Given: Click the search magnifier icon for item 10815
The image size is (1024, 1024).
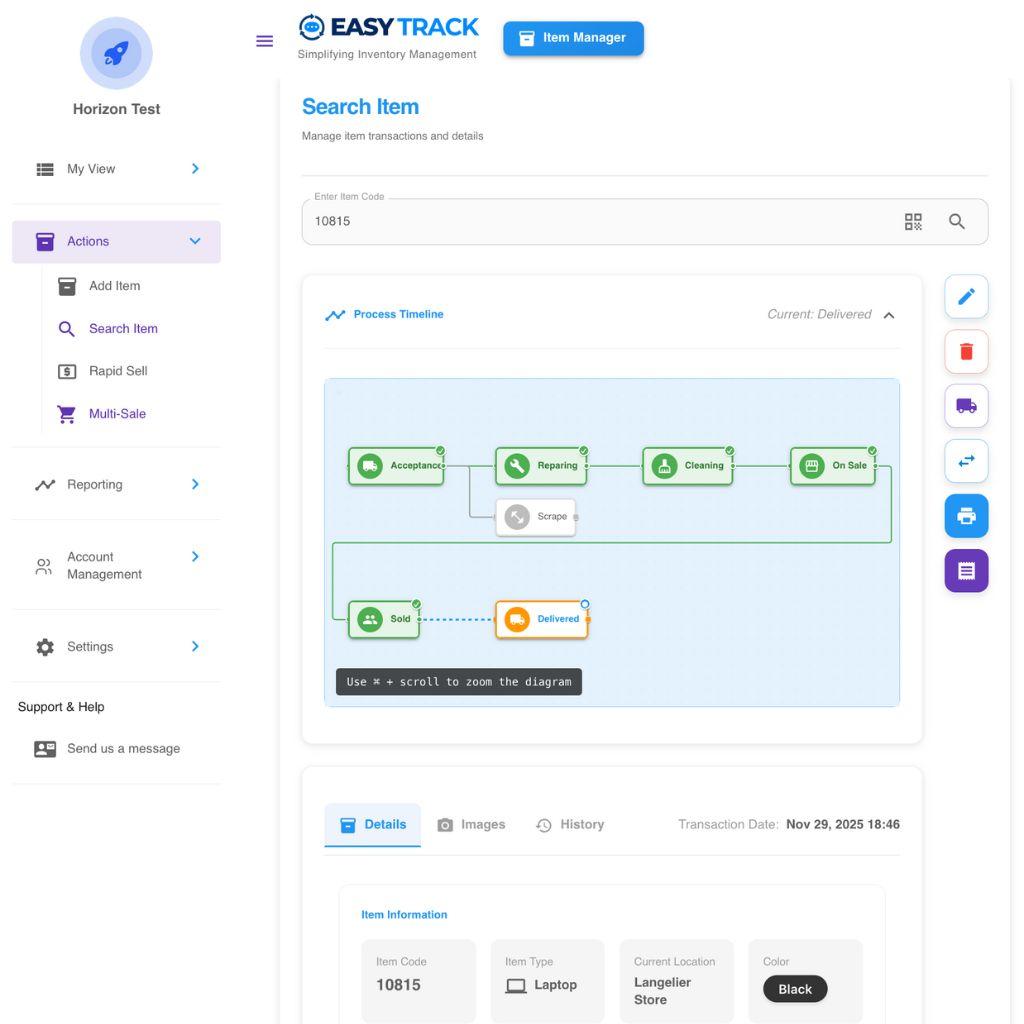Looking at the screenshot, I should pyautogui.click(x=957, y=221).
